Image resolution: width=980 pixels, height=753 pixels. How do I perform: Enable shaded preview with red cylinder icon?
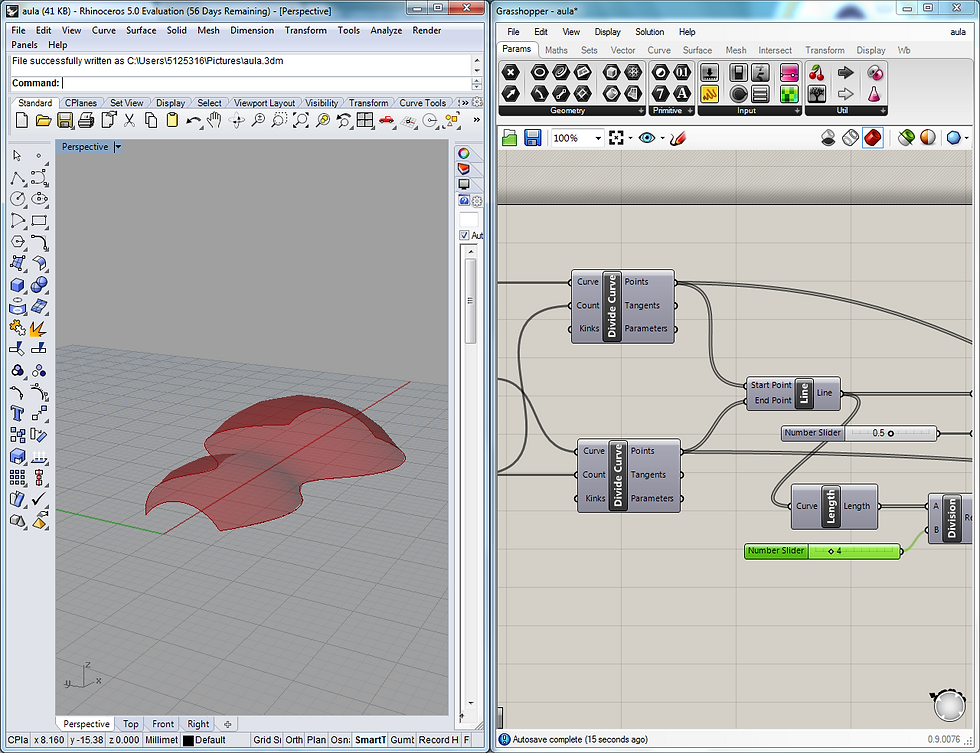point(872,138)
